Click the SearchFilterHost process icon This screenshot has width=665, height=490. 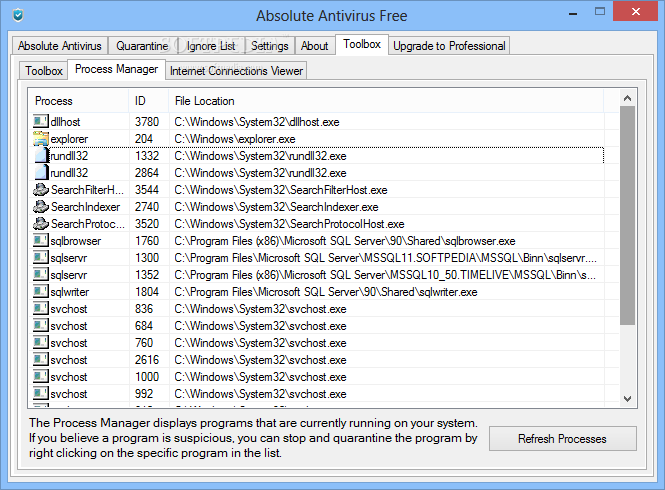pos(41,190)
